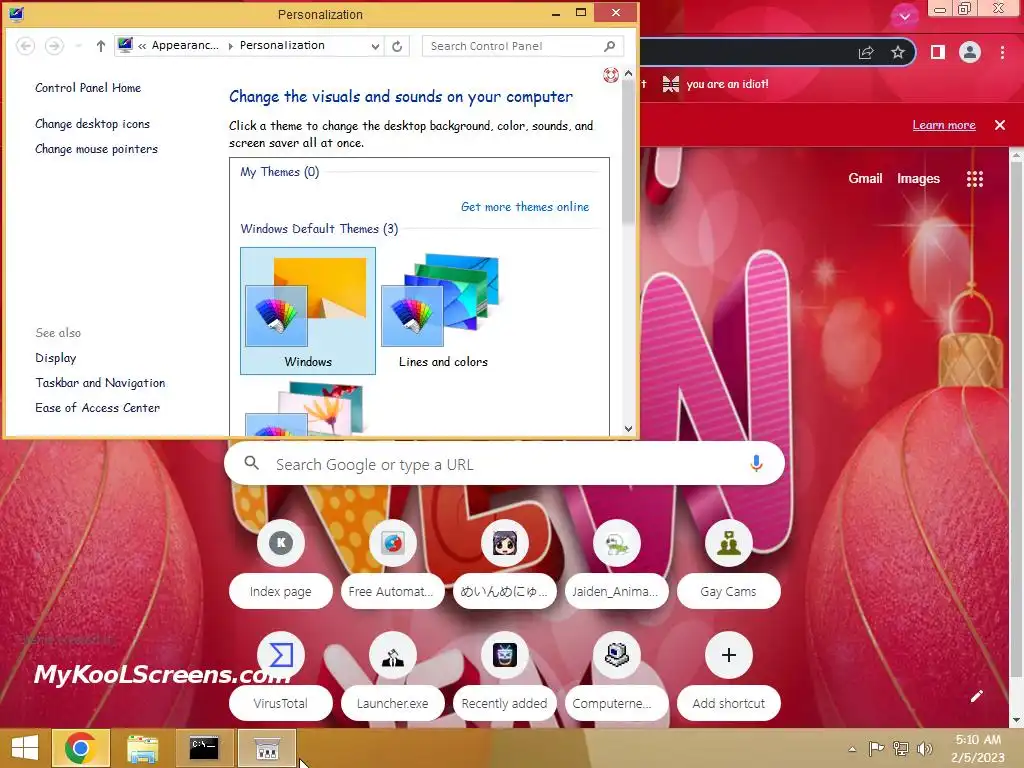
Task: Click Get more themes online
Action: 525,206
